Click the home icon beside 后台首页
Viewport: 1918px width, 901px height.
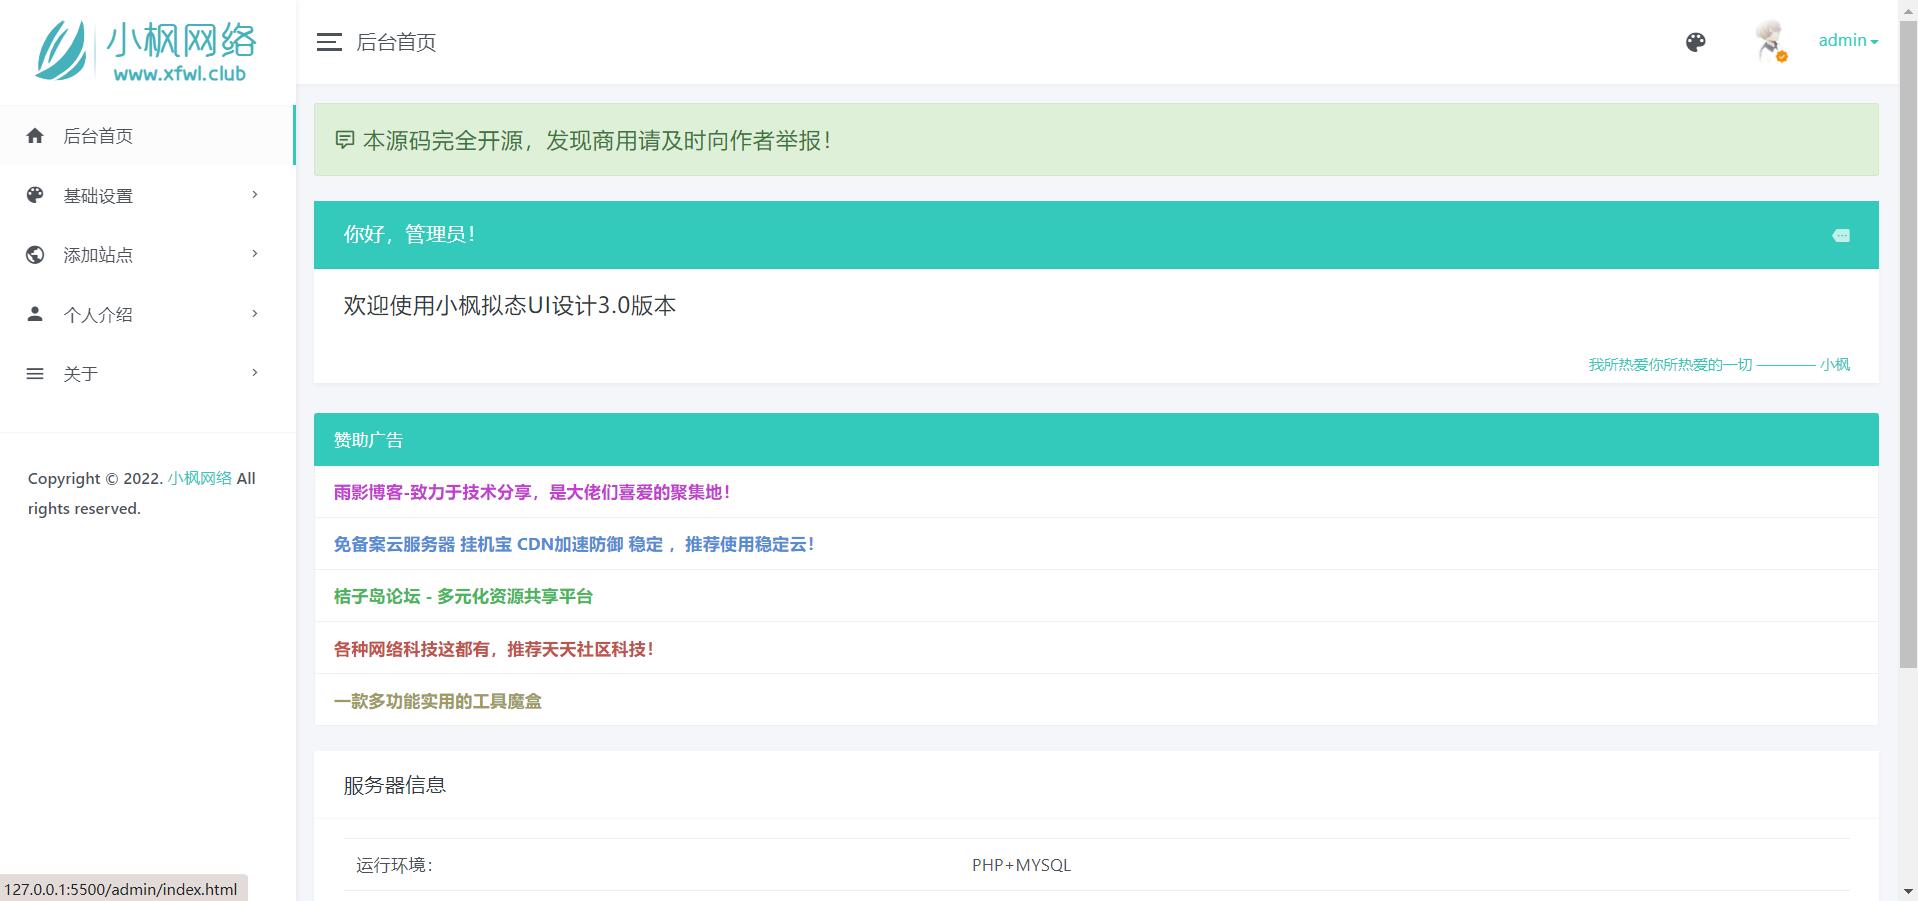pyautogui.click(x=35, y=136)
